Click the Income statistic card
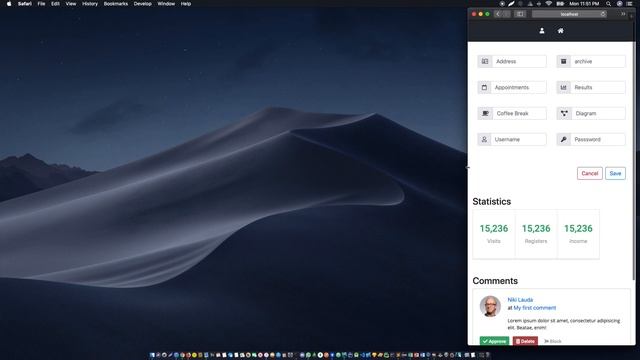 click(578, 234)
